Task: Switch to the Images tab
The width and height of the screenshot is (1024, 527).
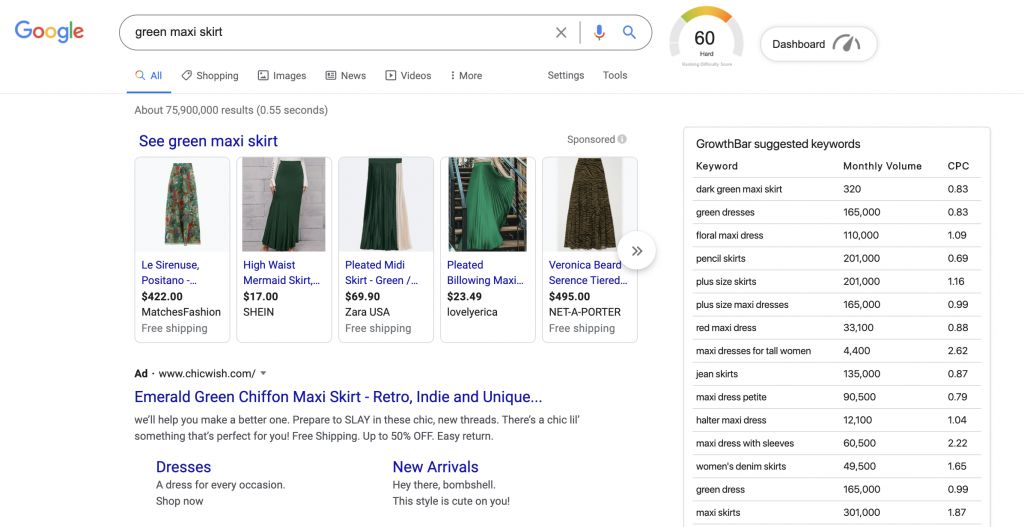Action: [x=281, y=76]
